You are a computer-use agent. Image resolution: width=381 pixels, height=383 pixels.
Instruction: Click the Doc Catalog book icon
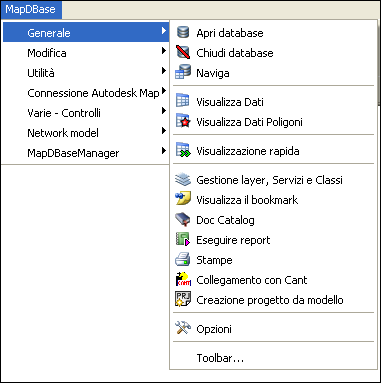click(x=183, y=219)
